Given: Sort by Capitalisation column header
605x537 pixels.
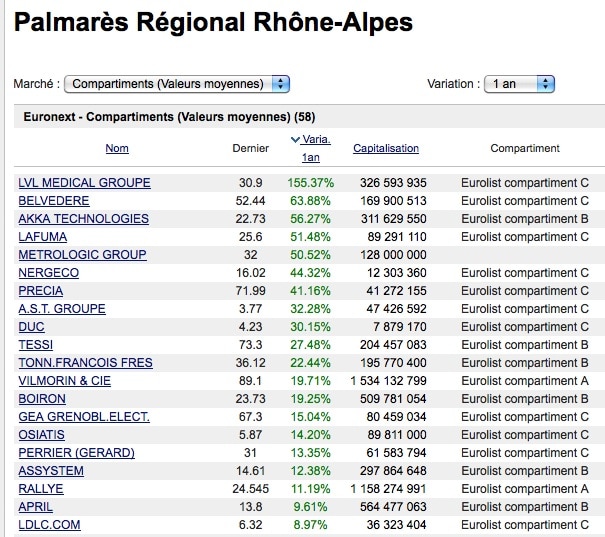Looking at the screenshot, I should pyautogui.click(x=386, y=148).
